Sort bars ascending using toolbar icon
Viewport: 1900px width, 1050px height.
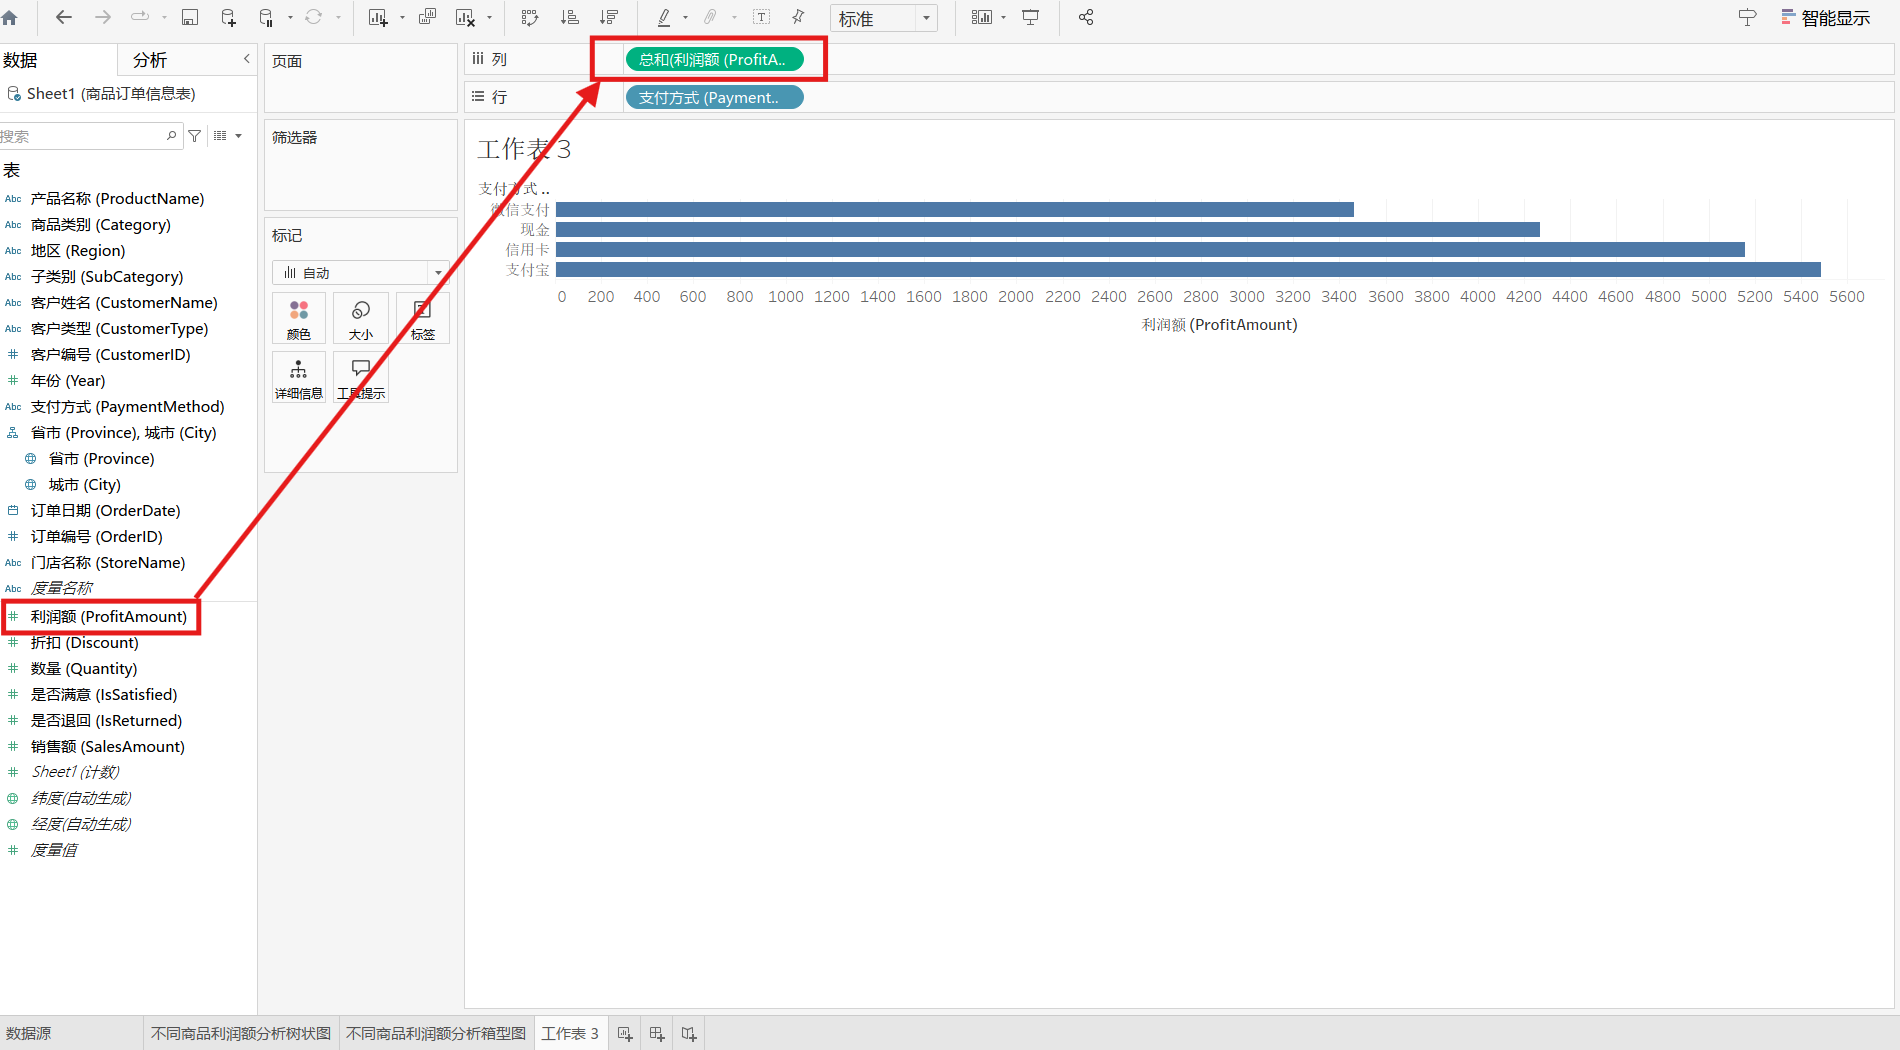click(569, 18)
